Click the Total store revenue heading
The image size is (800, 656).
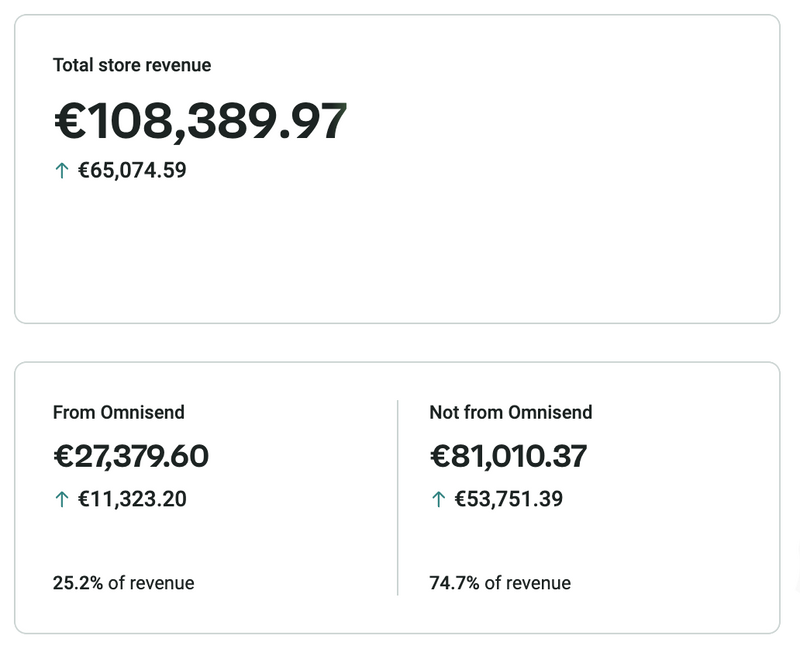[x=132, y=65]
